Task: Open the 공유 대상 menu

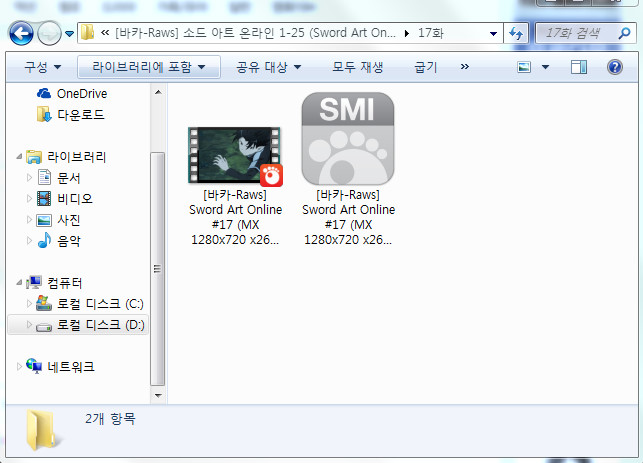Action: [x=269, y=67]
